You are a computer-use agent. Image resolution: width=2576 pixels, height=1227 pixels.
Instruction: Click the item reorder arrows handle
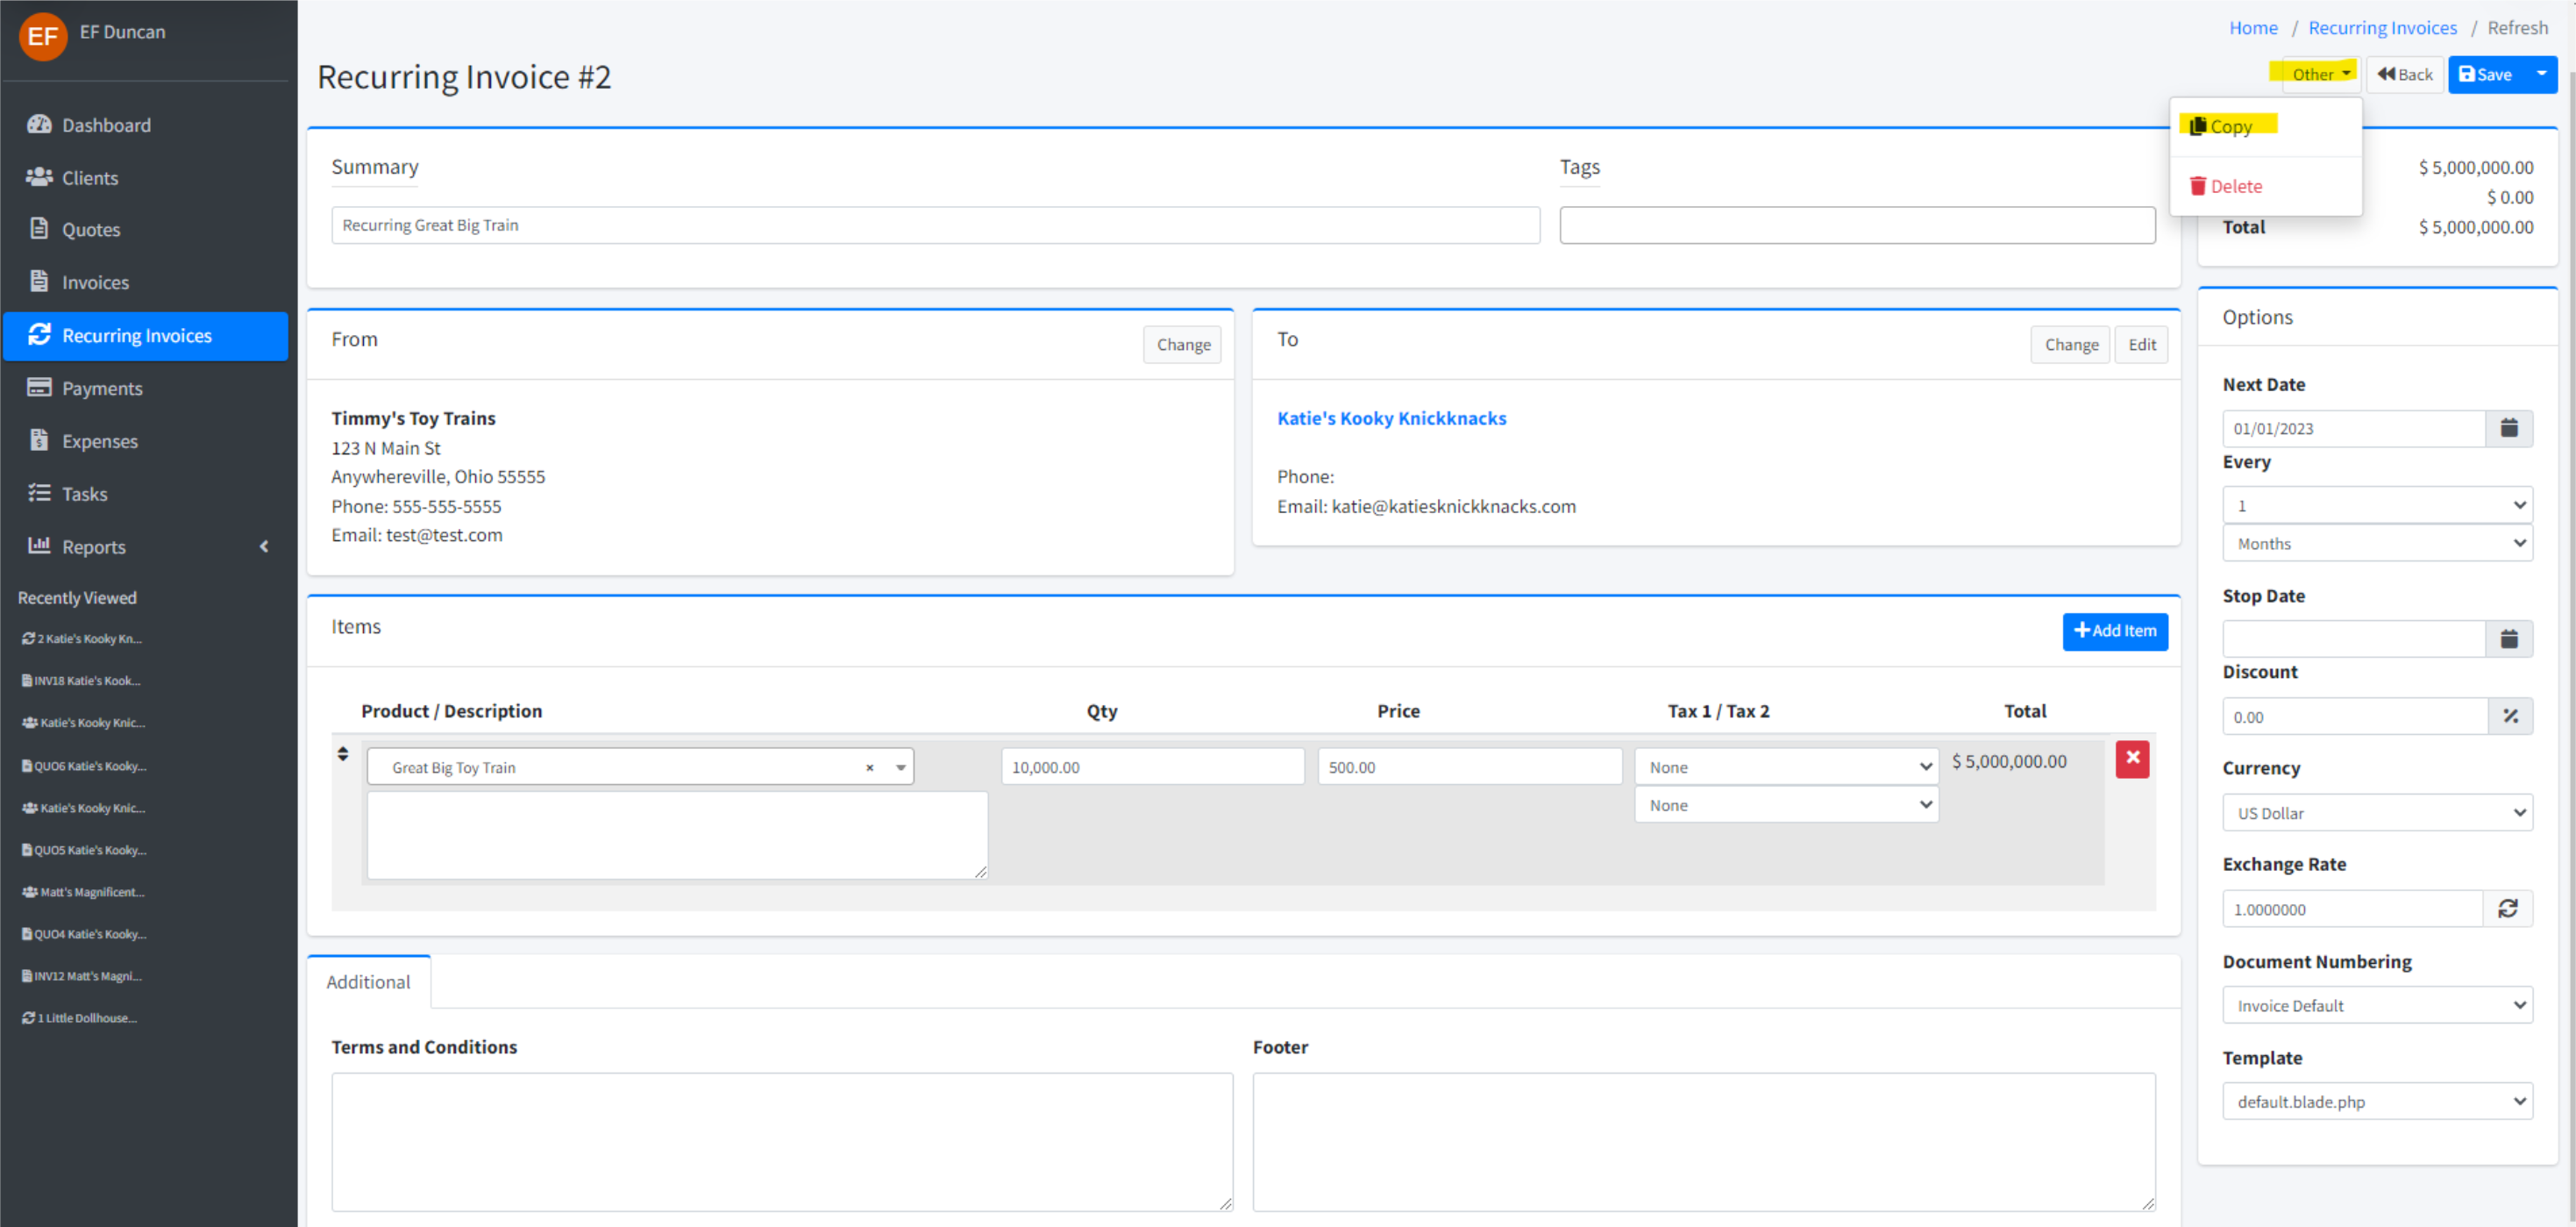click(x=343, y=754)
